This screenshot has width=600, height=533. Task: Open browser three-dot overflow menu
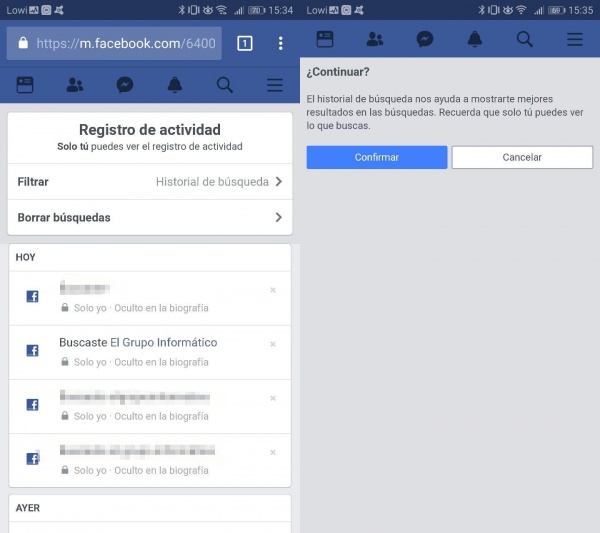(280, 43)
